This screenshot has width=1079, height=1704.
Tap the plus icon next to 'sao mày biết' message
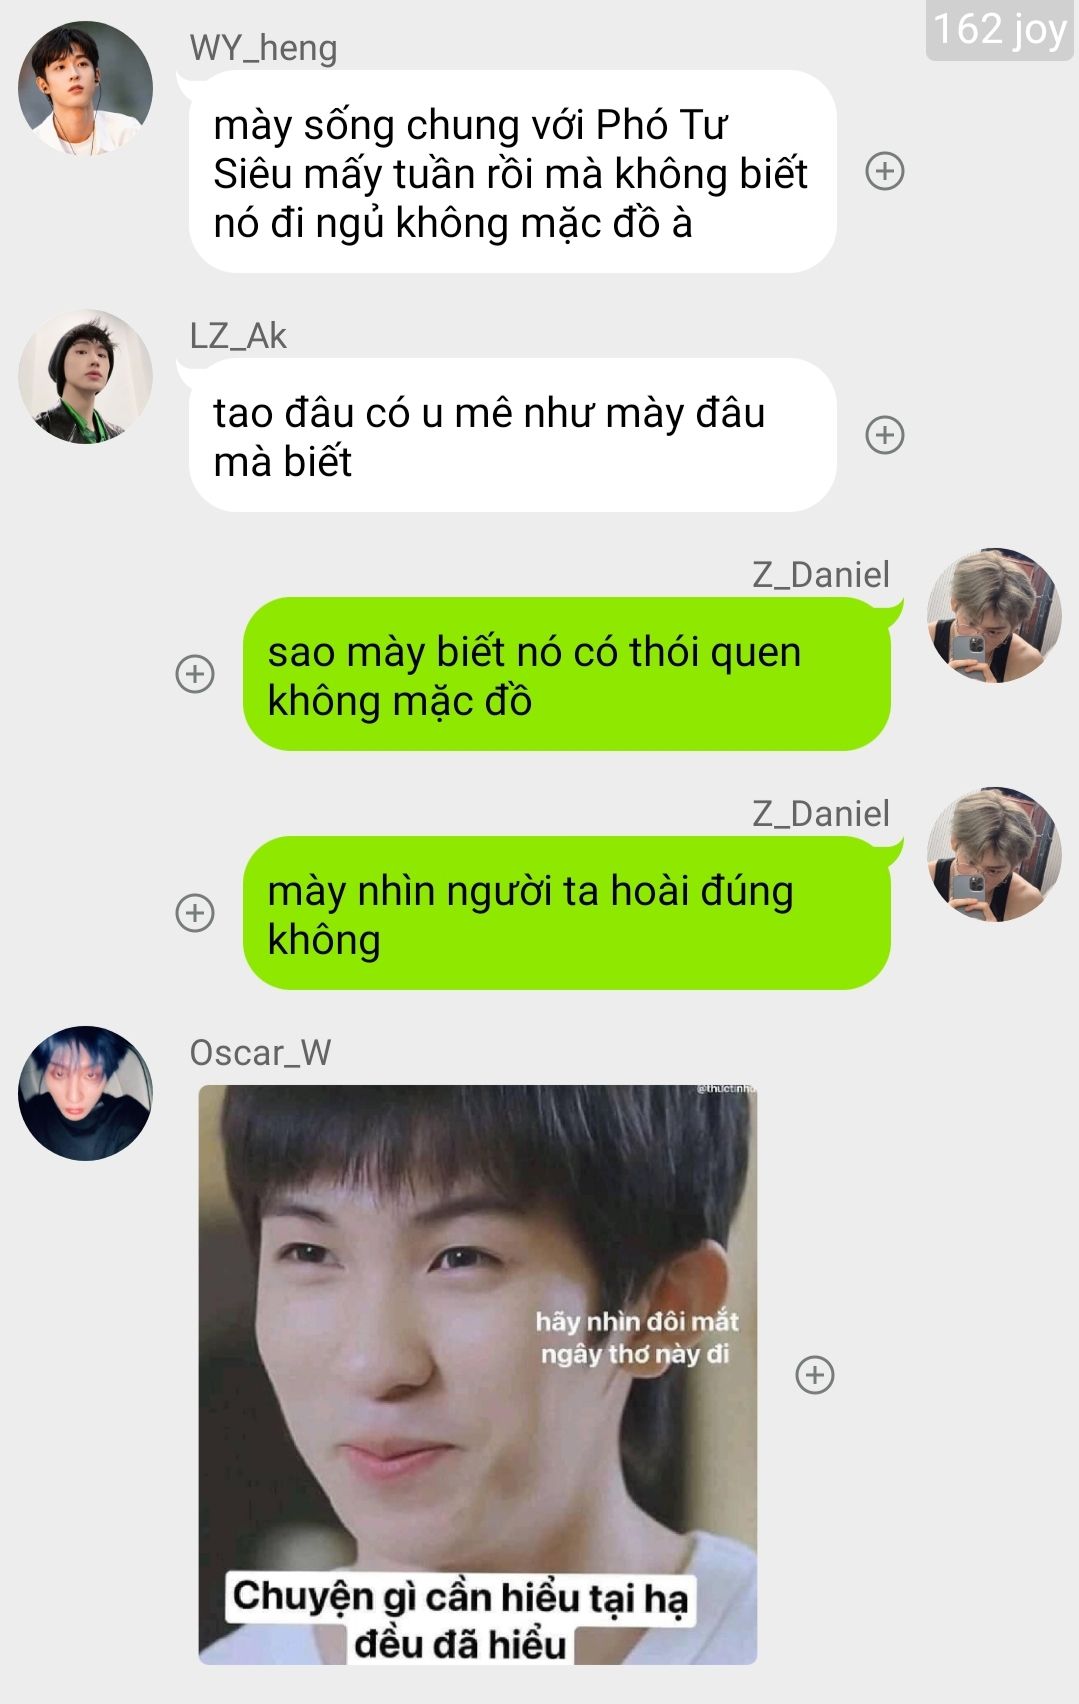pyautogui.click(x=195, y=674)
